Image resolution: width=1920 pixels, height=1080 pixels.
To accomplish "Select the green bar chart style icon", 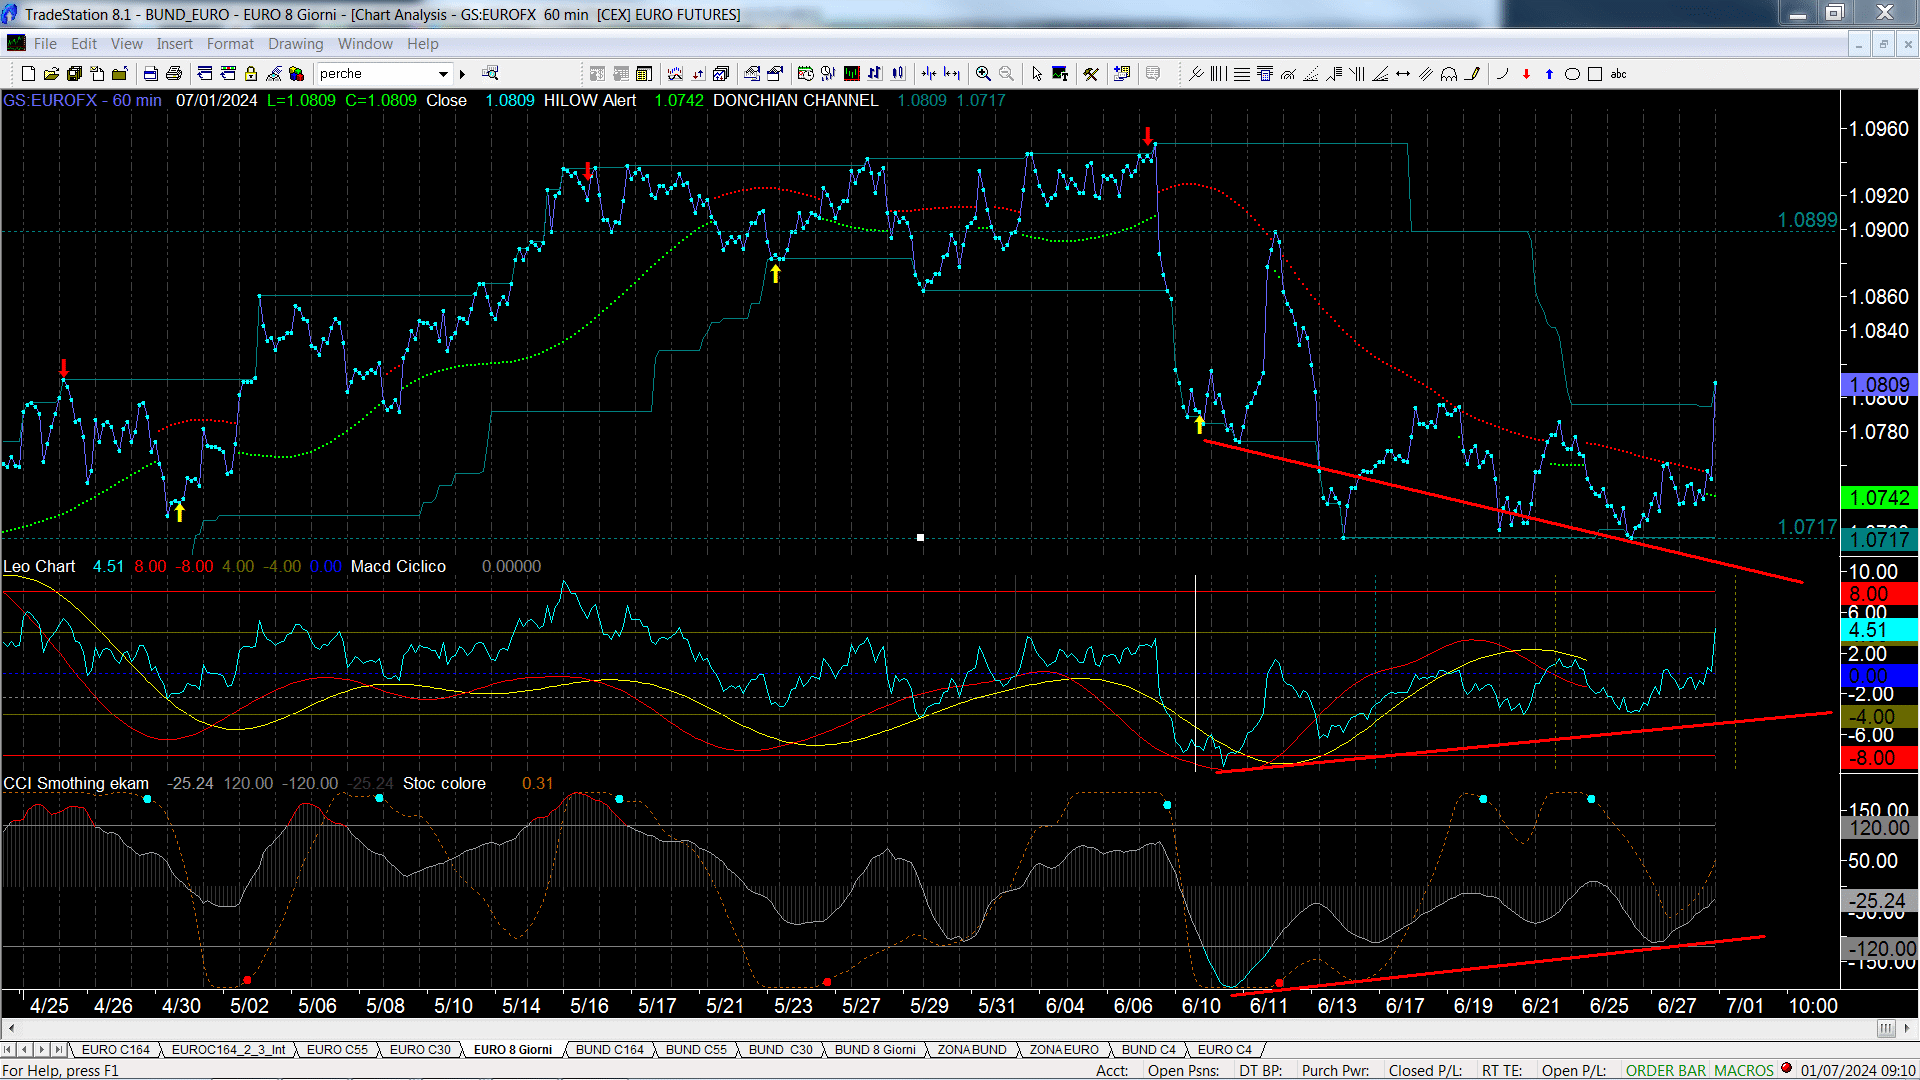I will point(851,74).
